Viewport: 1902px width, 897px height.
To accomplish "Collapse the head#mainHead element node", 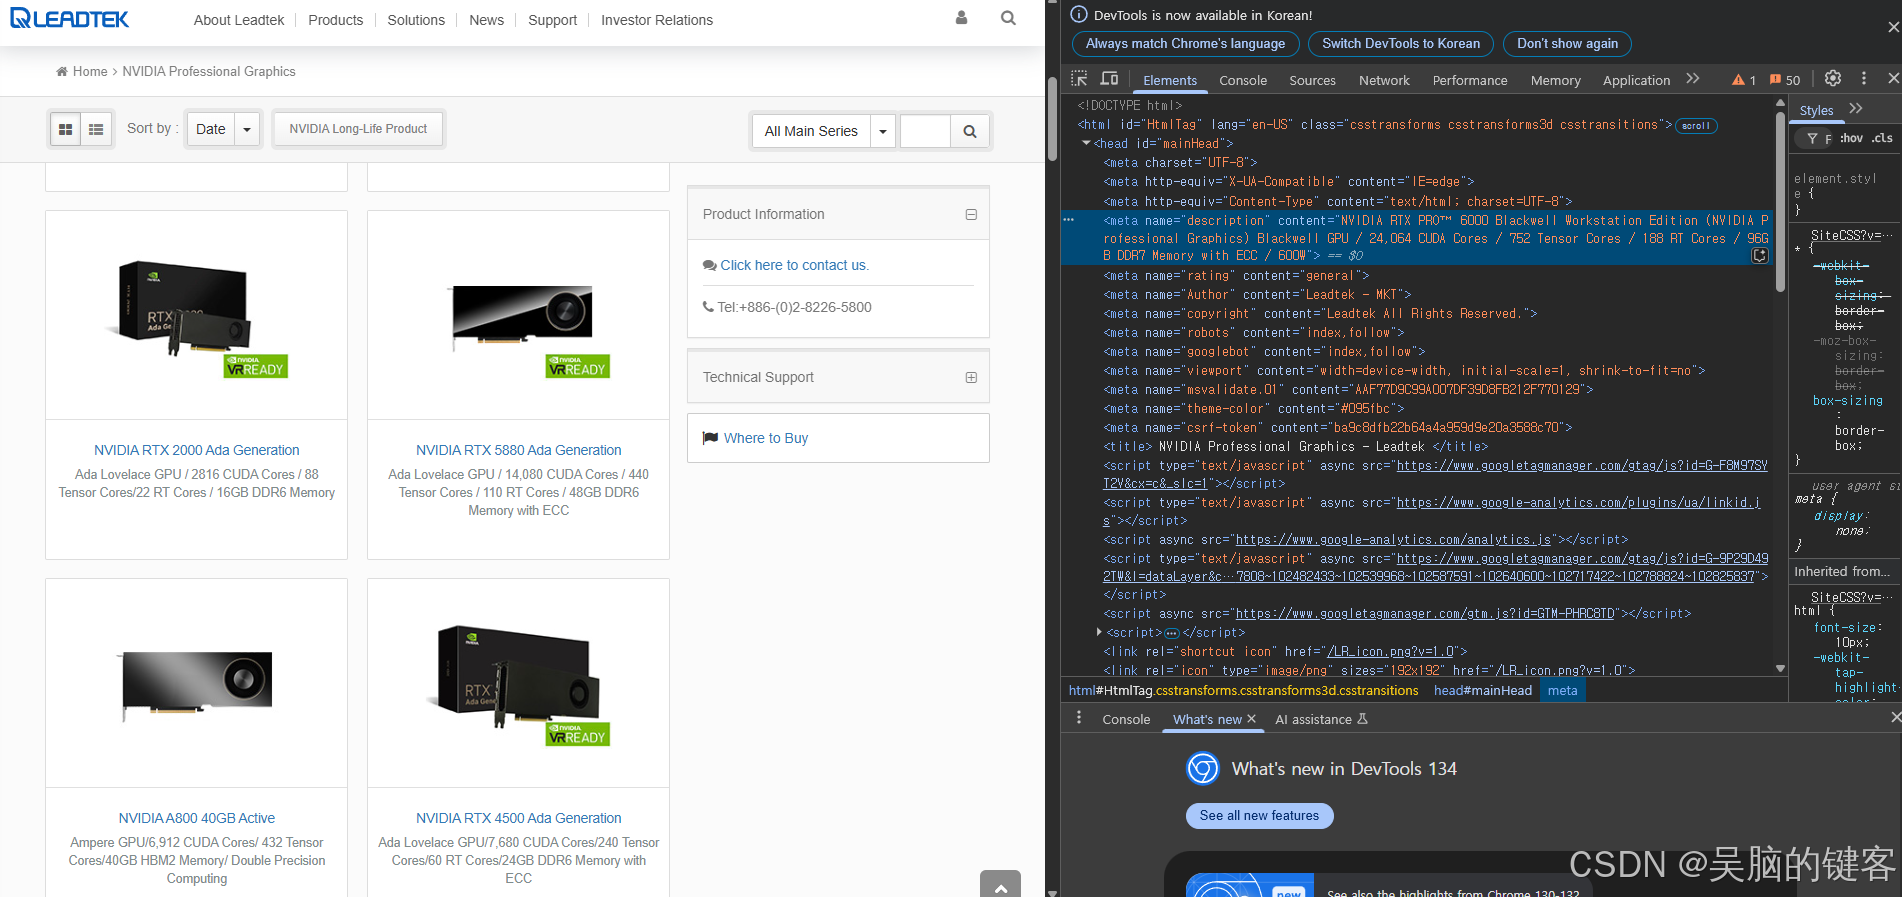I will pyautogui.click(x=1086, y=144).
